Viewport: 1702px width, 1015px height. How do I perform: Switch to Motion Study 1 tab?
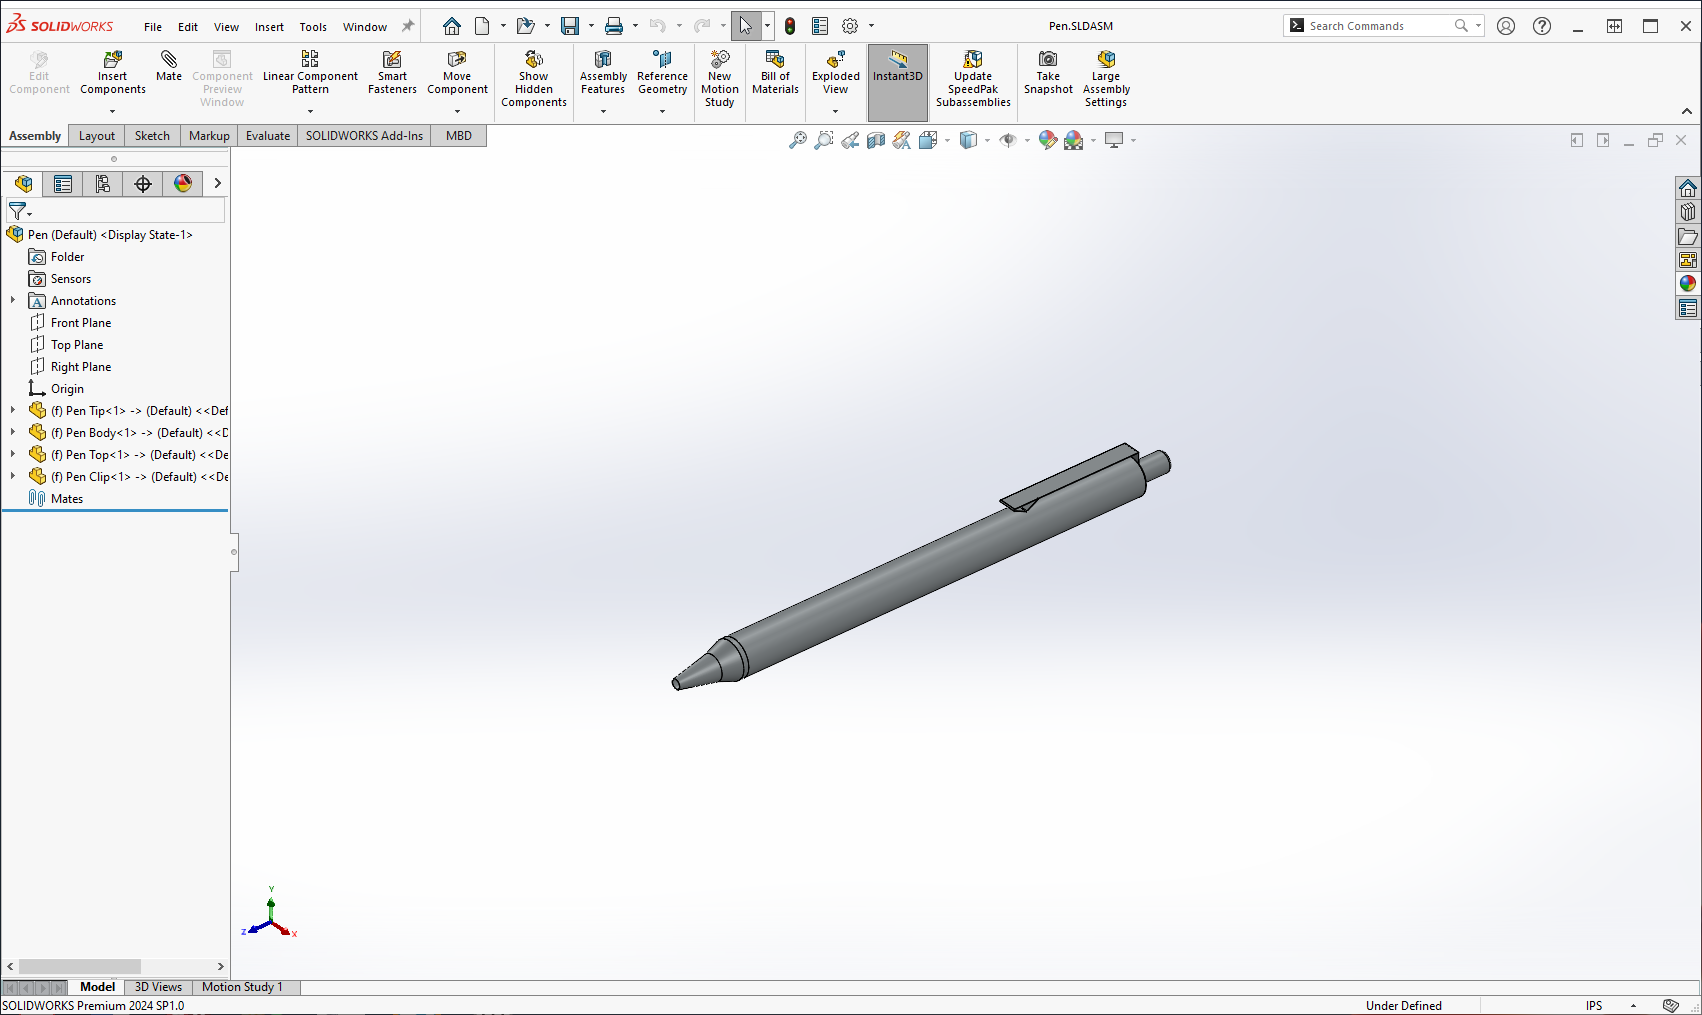point(242,987)
